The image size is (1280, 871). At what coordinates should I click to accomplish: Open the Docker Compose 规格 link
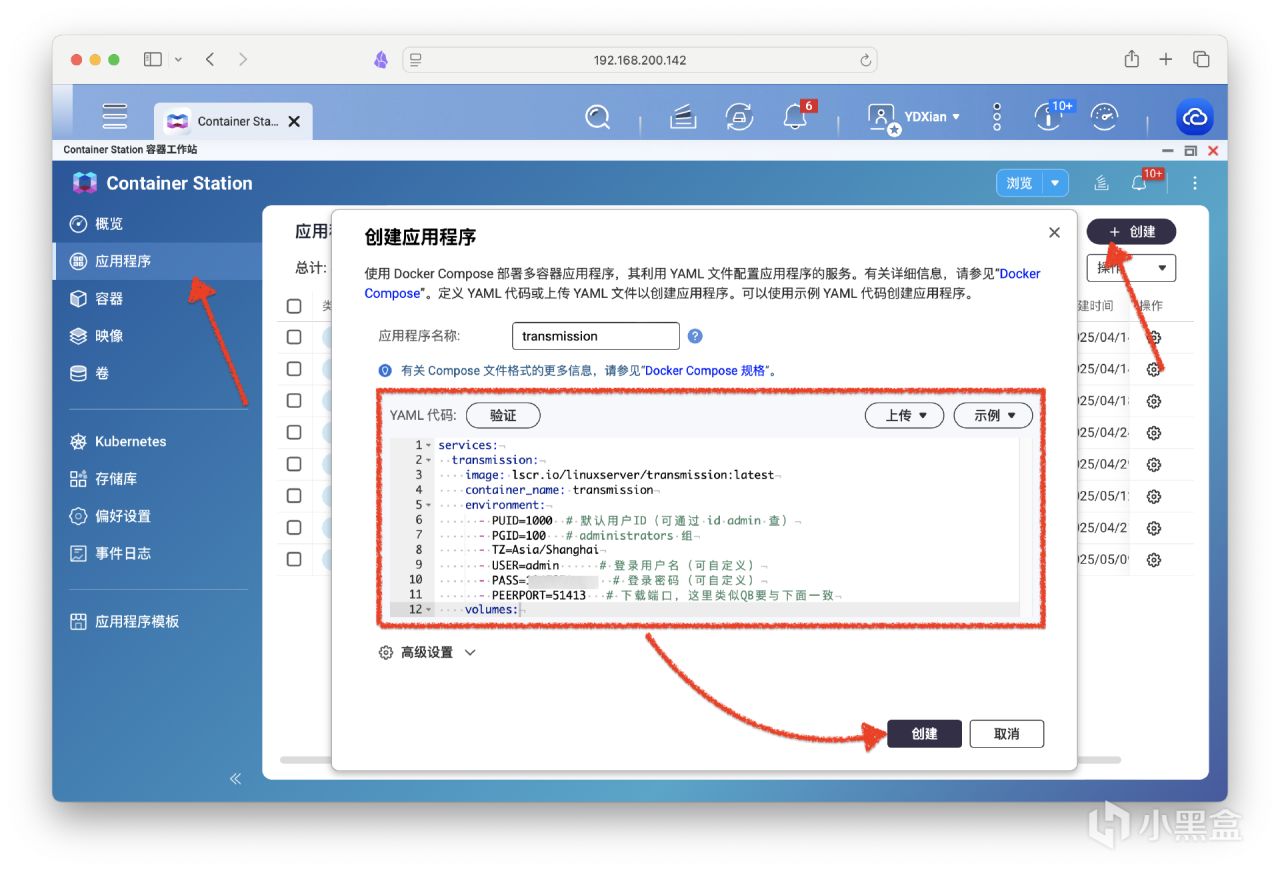tap(706, 370)
